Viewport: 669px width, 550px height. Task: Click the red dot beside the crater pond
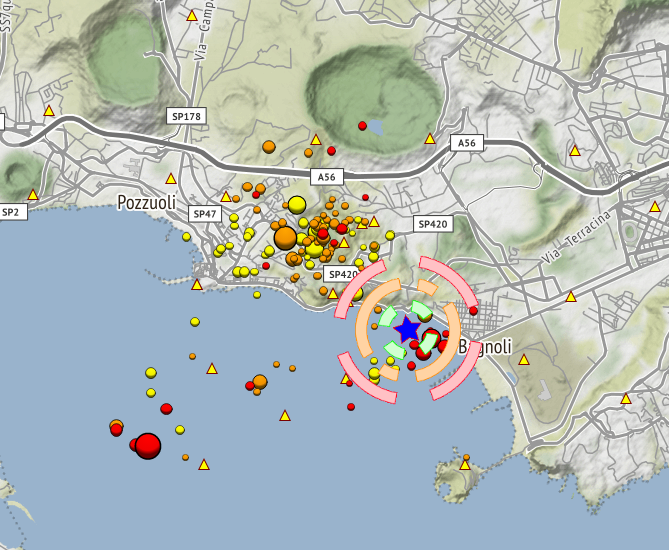(363, 126)
